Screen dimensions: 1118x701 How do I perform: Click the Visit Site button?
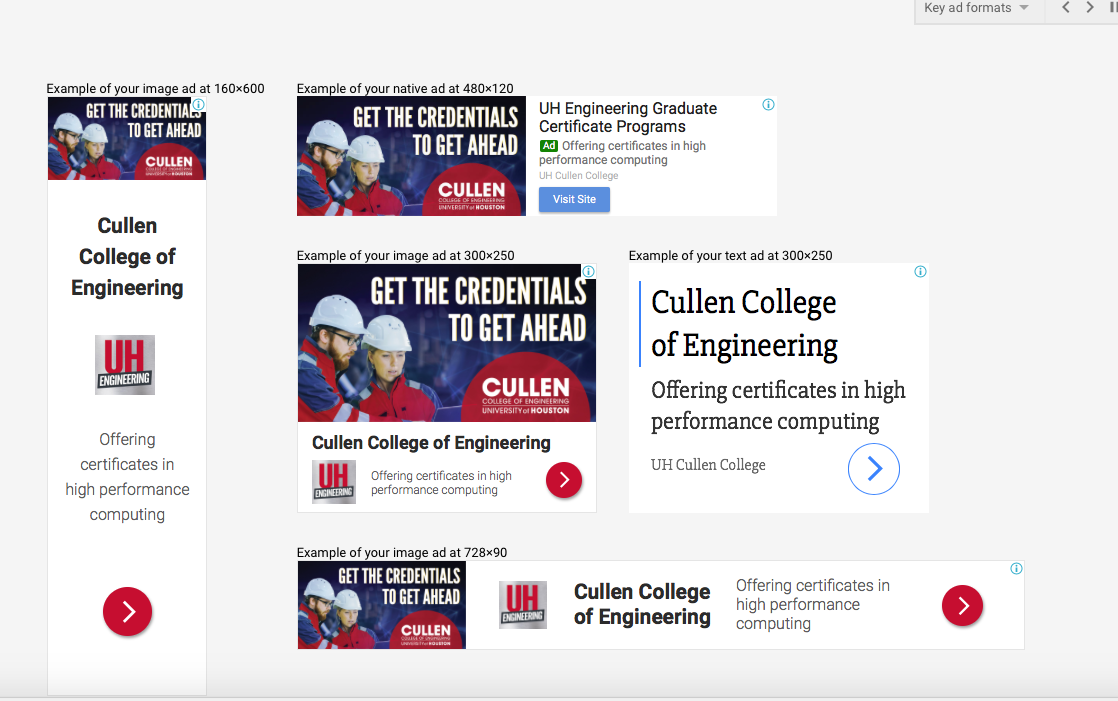[574, 199]
